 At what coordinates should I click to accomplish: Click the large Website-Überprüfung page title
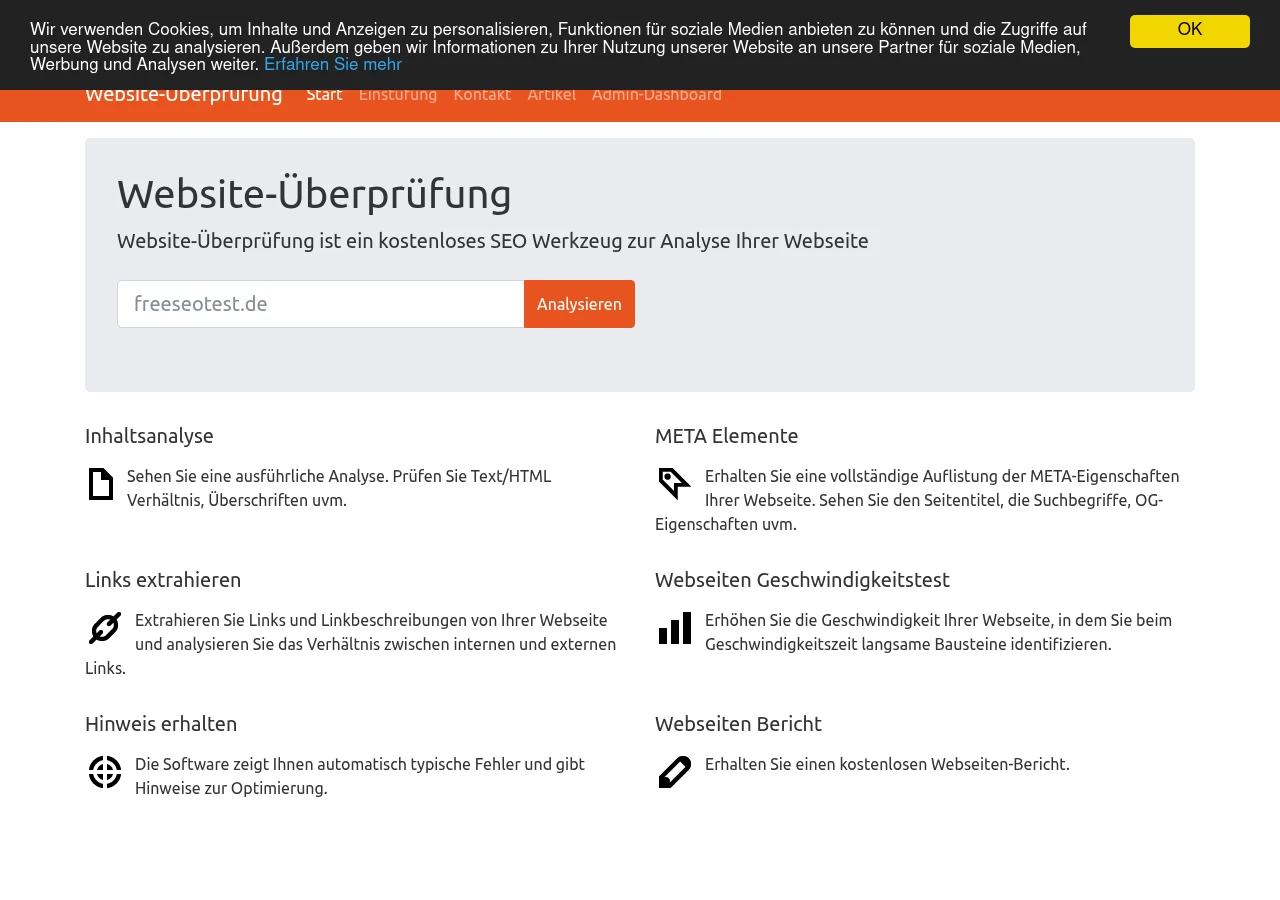[x=314, y=193]
